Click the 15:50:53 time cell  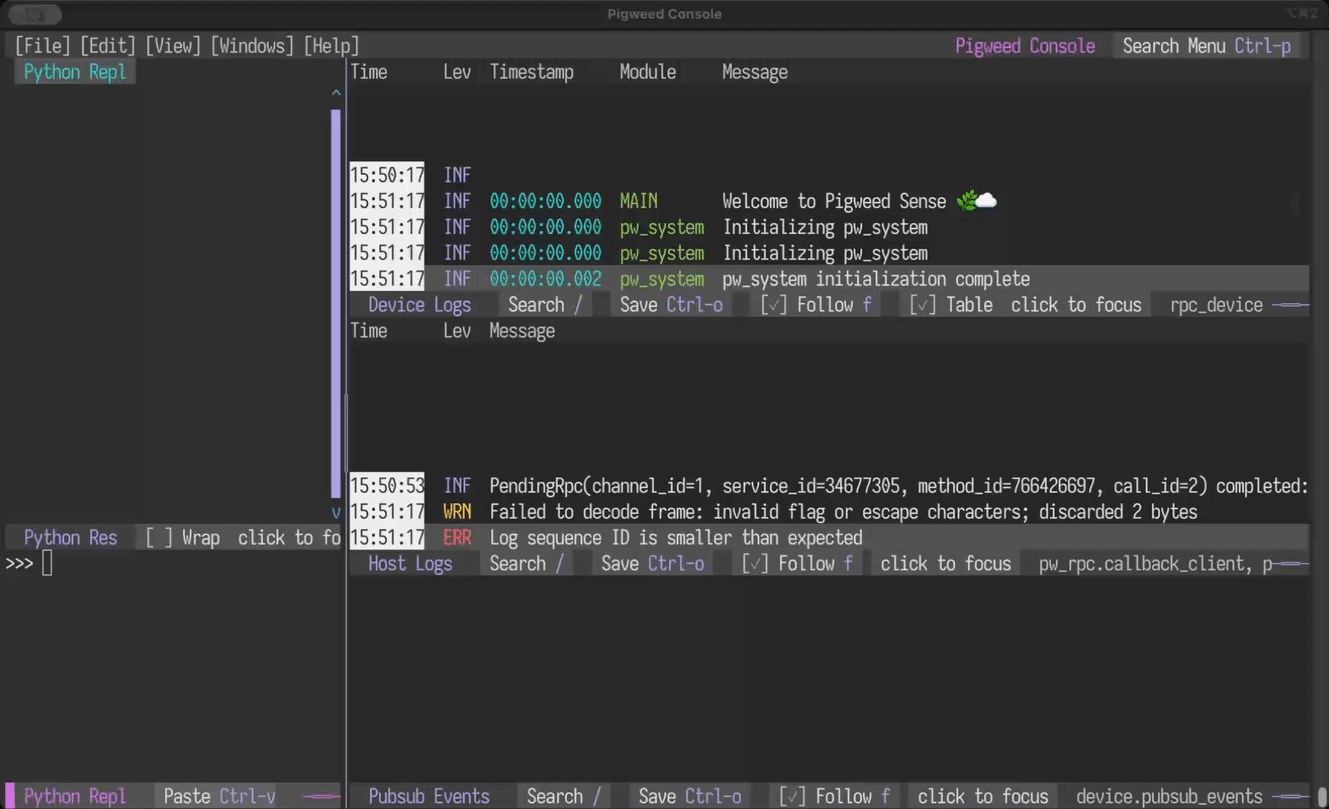coord(387,486)
